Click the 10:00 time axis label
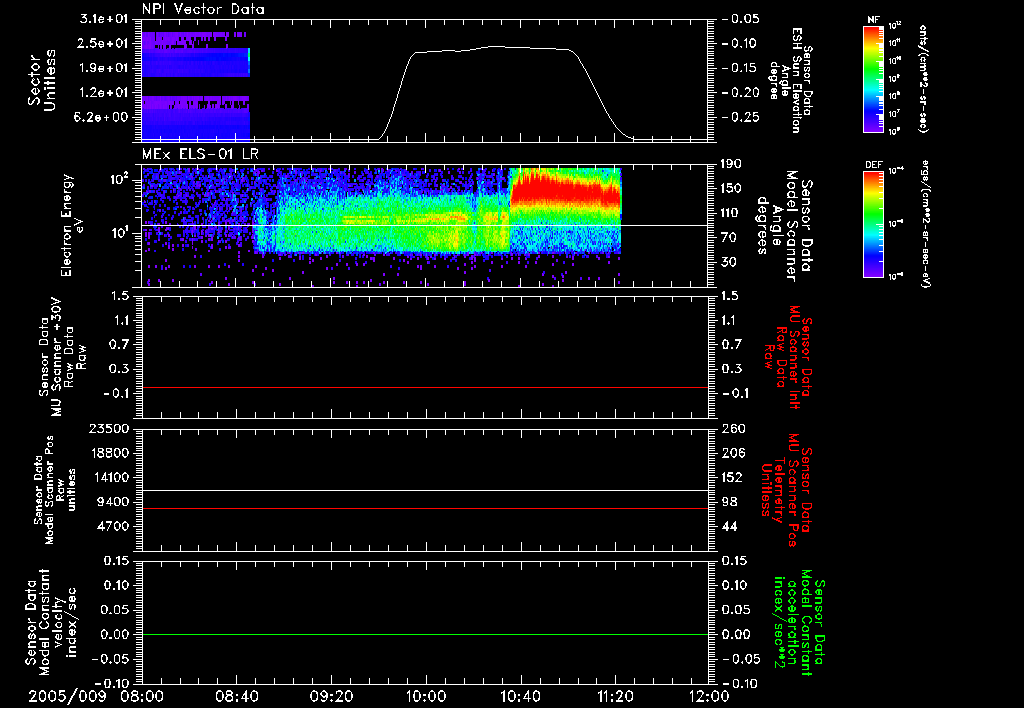Viewport: 1024px width, 708px height. pyautogui.click(x=425, y=696)
